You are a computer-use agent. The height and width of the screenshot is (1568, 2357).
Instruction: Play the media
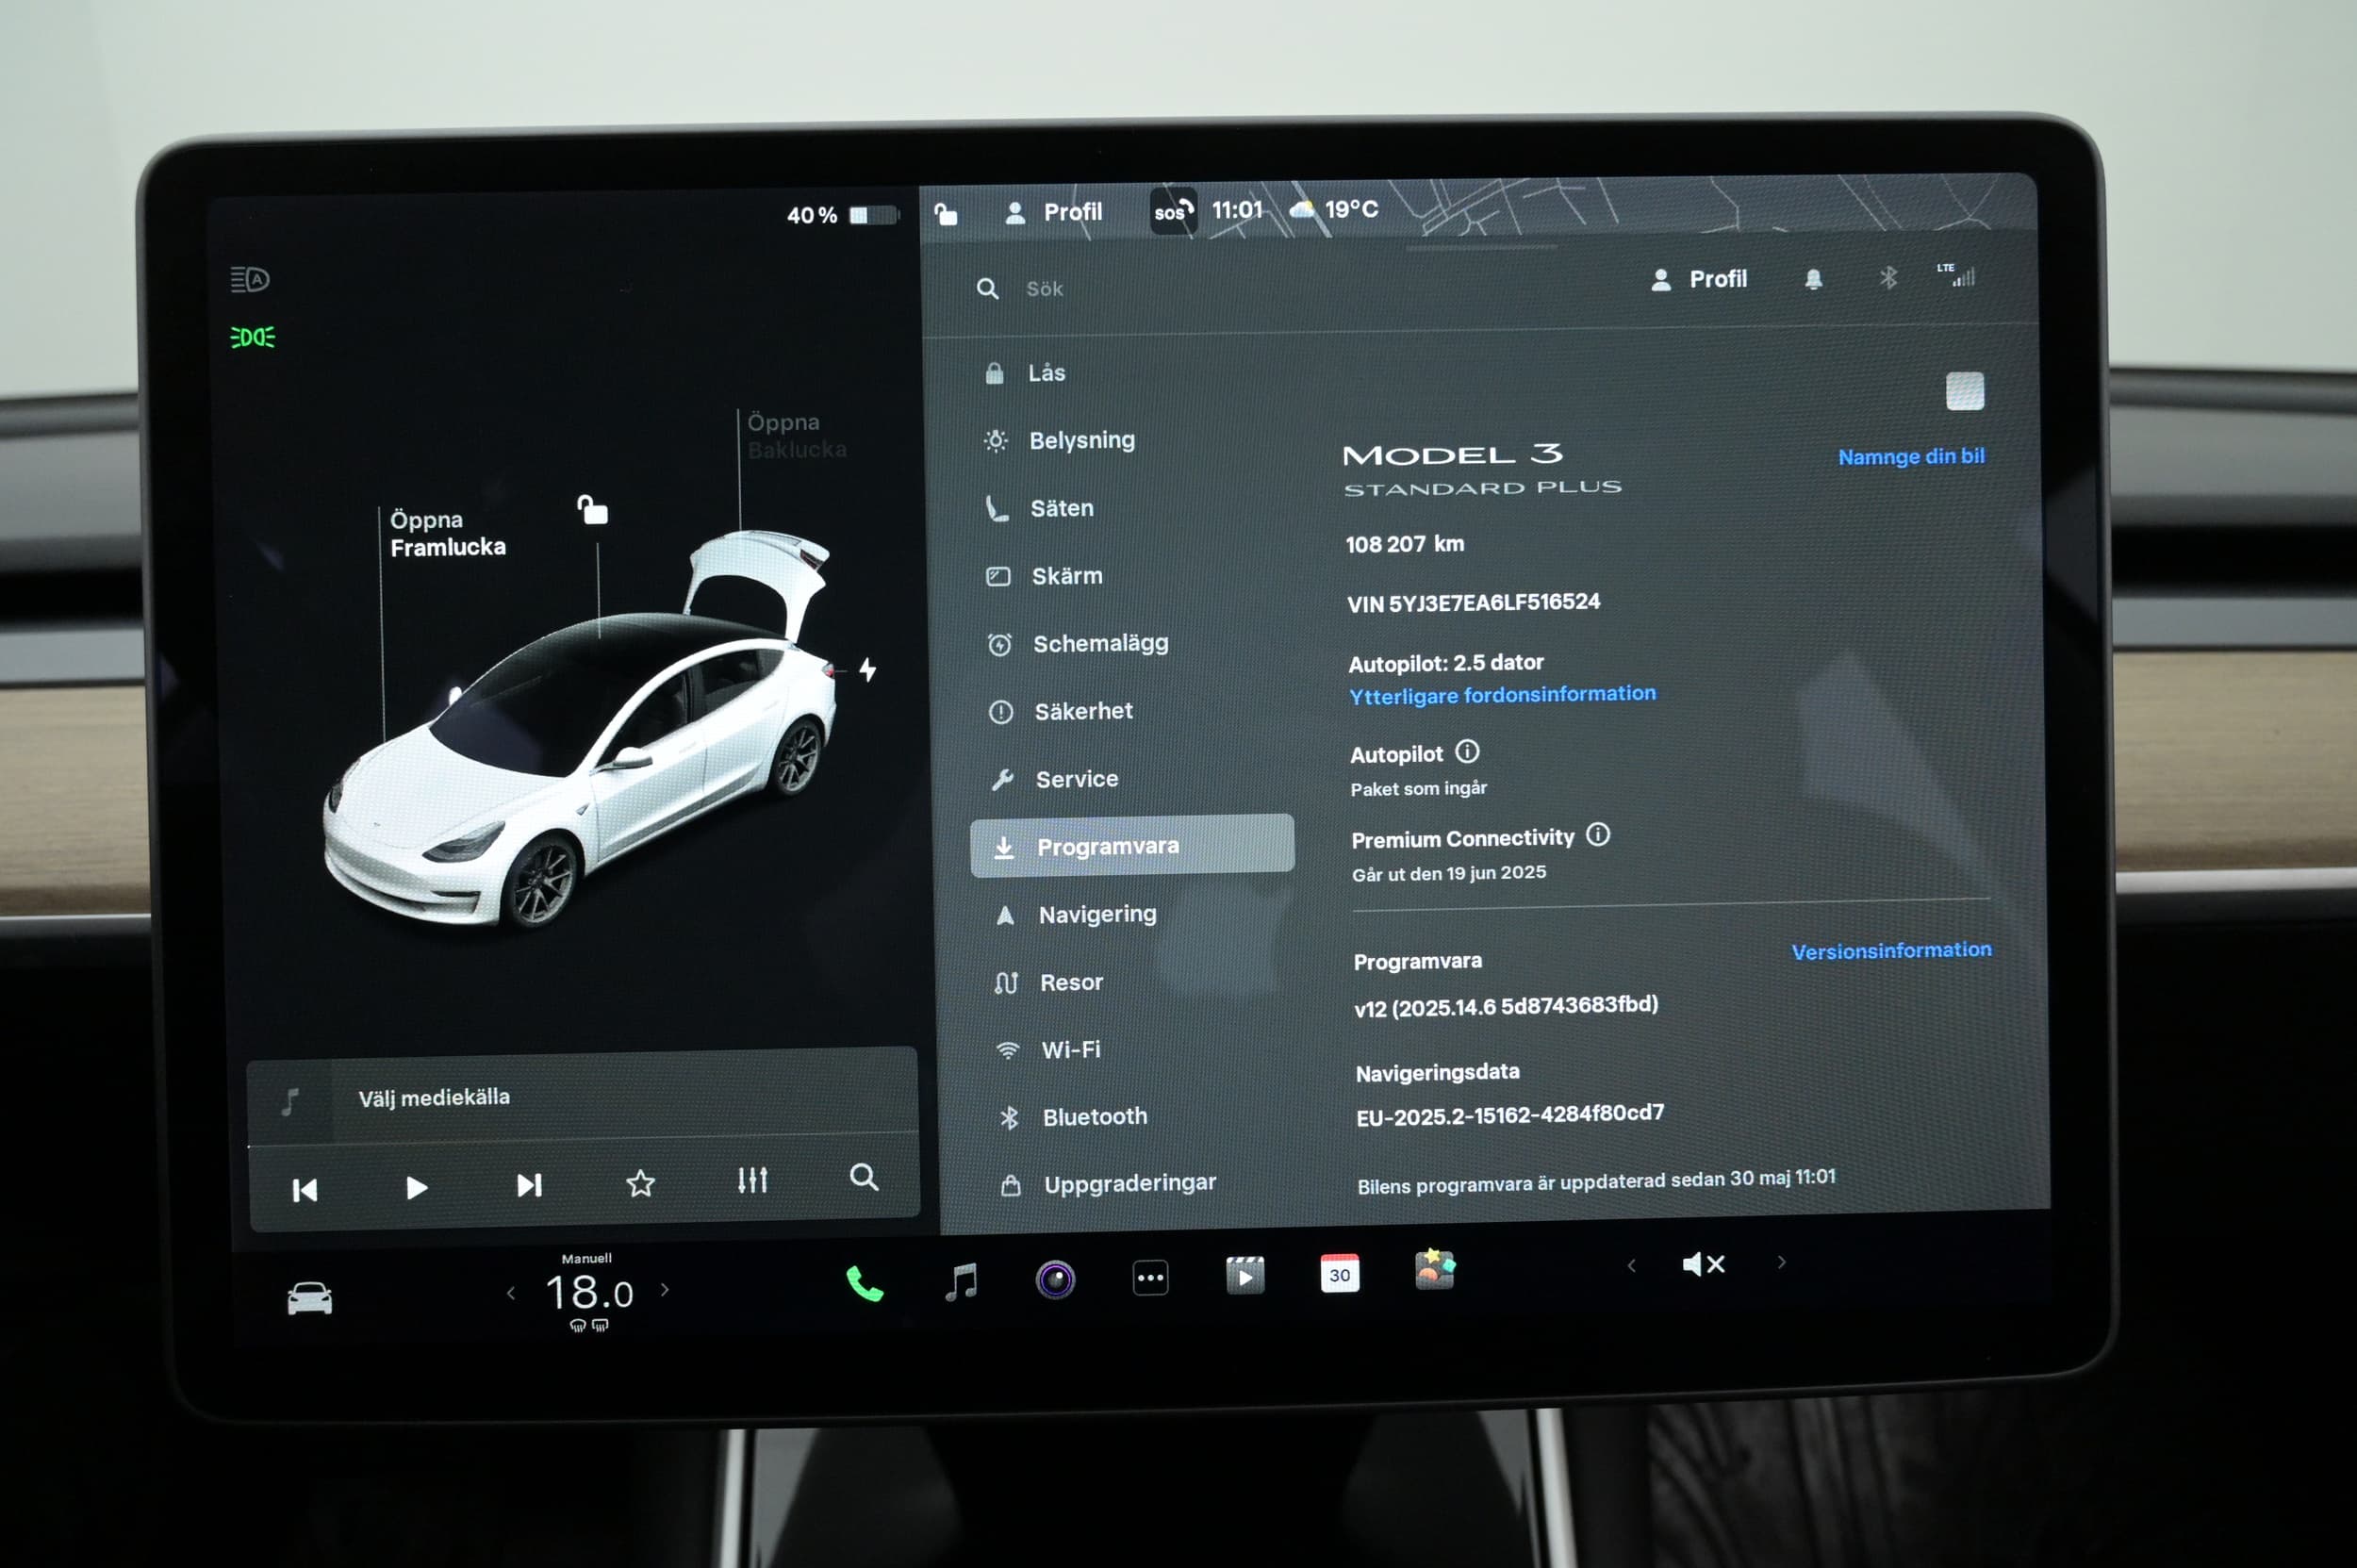(x=417, y=1187)
